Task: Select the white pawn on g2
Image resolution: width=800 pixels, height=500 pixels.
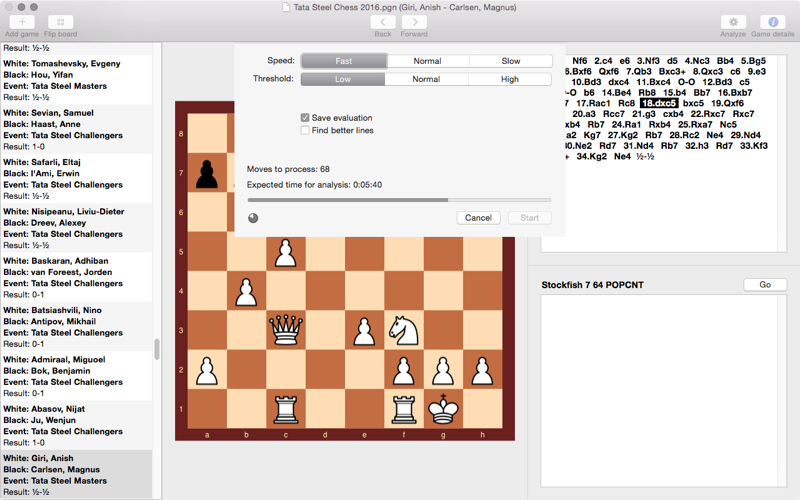Action: [443, 370]
